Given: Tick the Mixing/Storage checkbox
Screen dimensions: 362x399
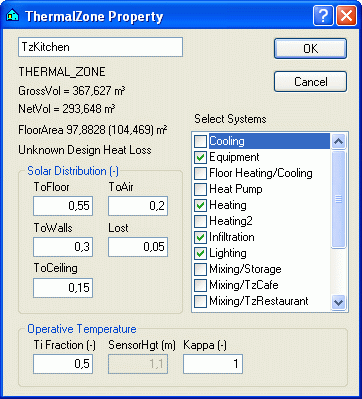Looking at the screenshot, I should [200, 269].
